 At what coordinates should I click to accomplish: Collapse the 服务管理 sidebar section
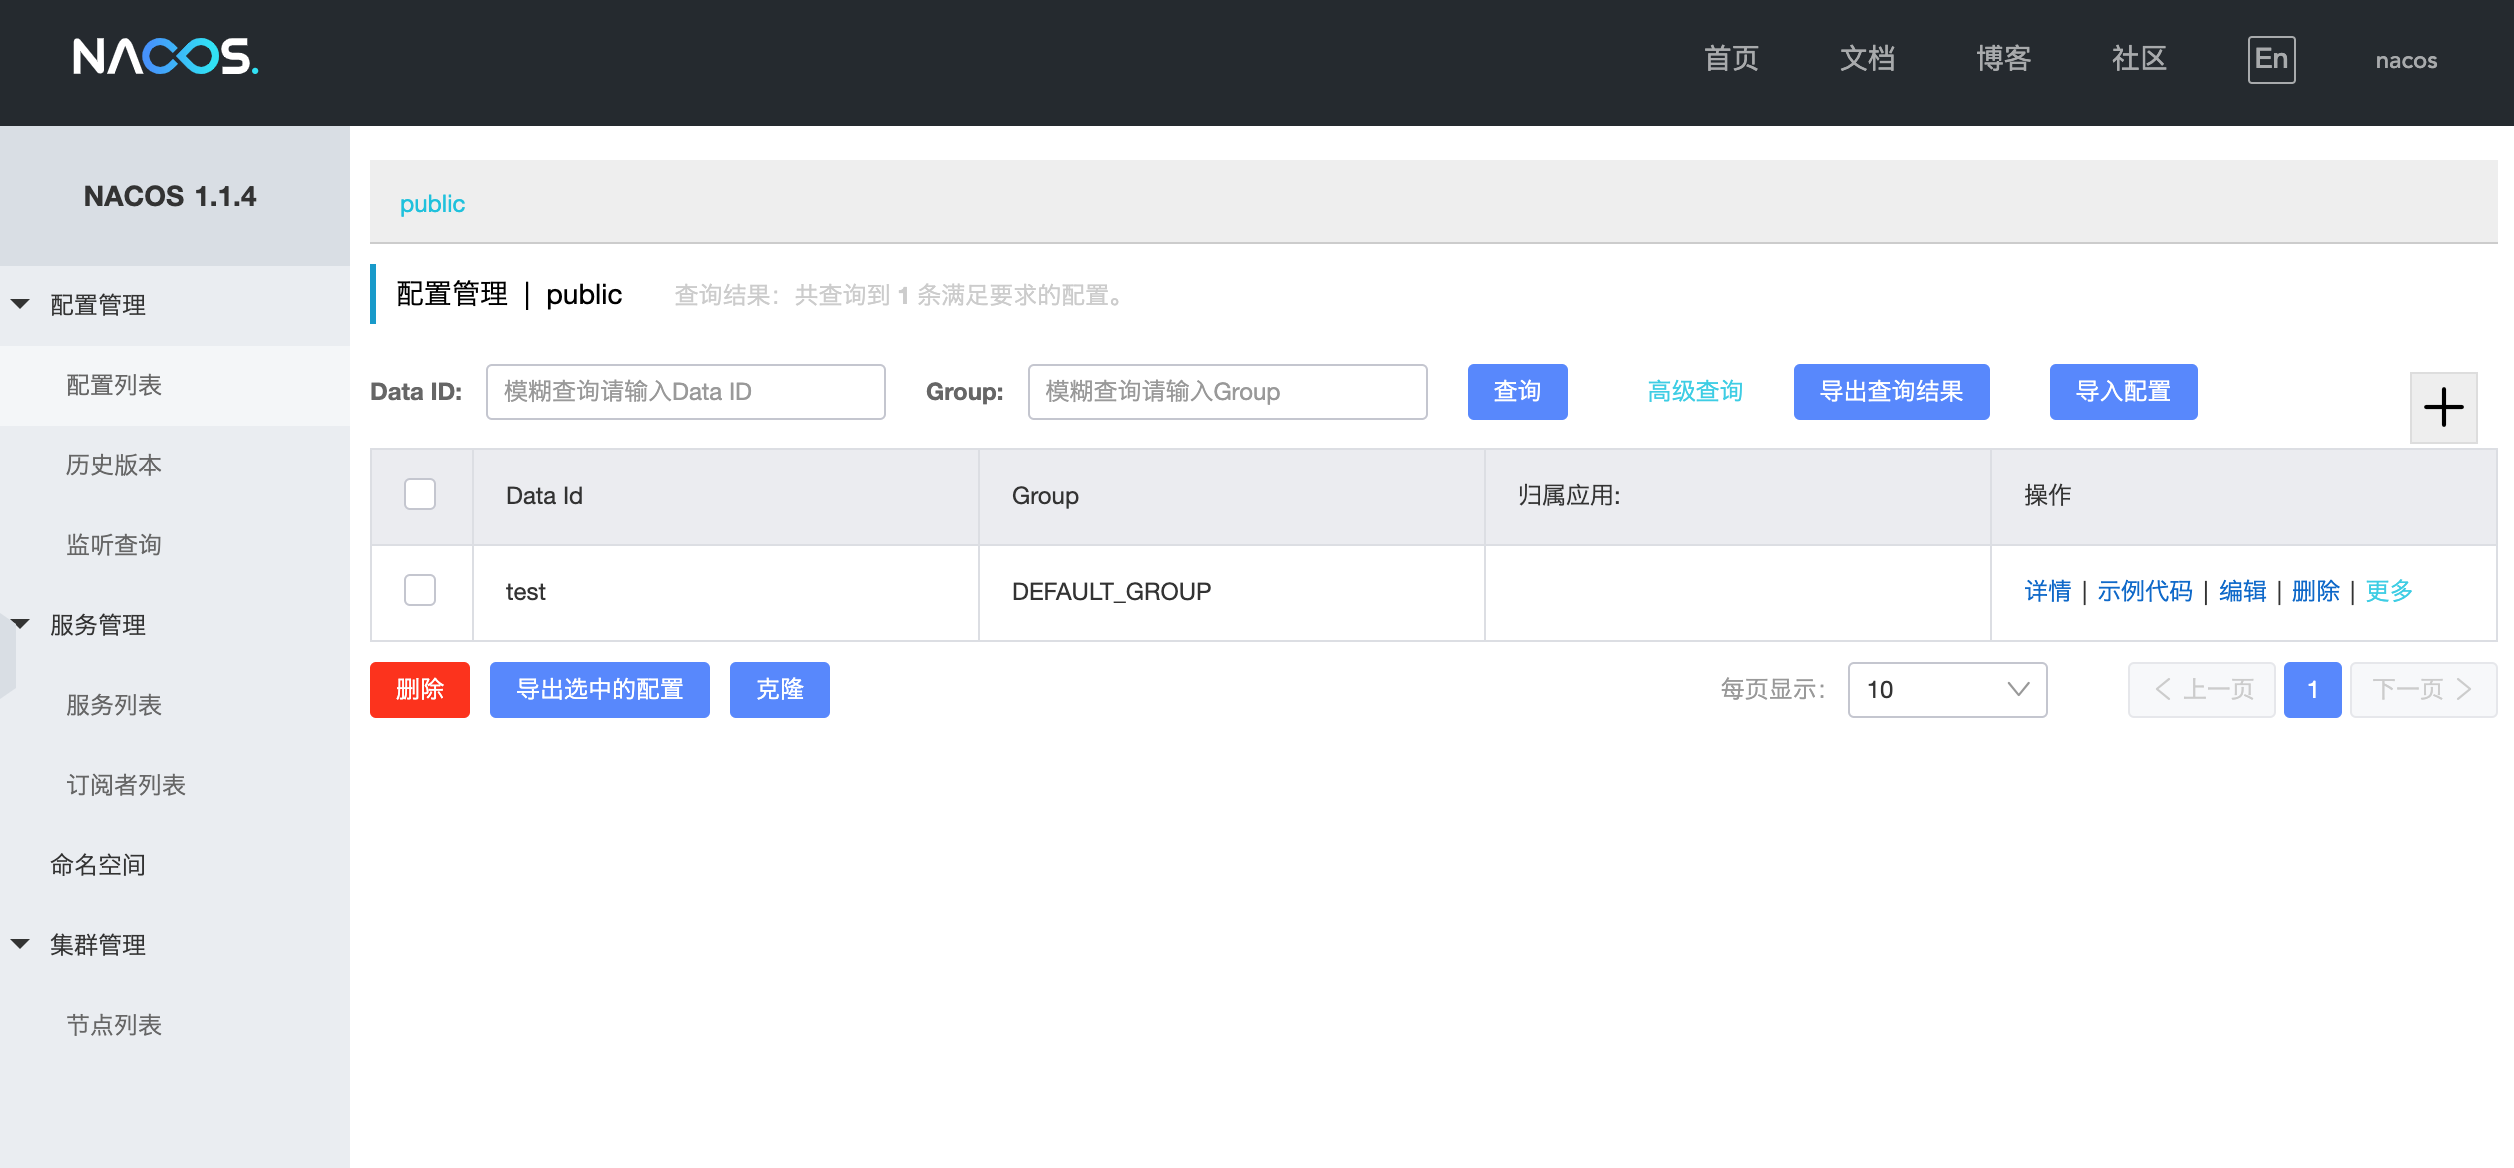[x=21, y=624]
